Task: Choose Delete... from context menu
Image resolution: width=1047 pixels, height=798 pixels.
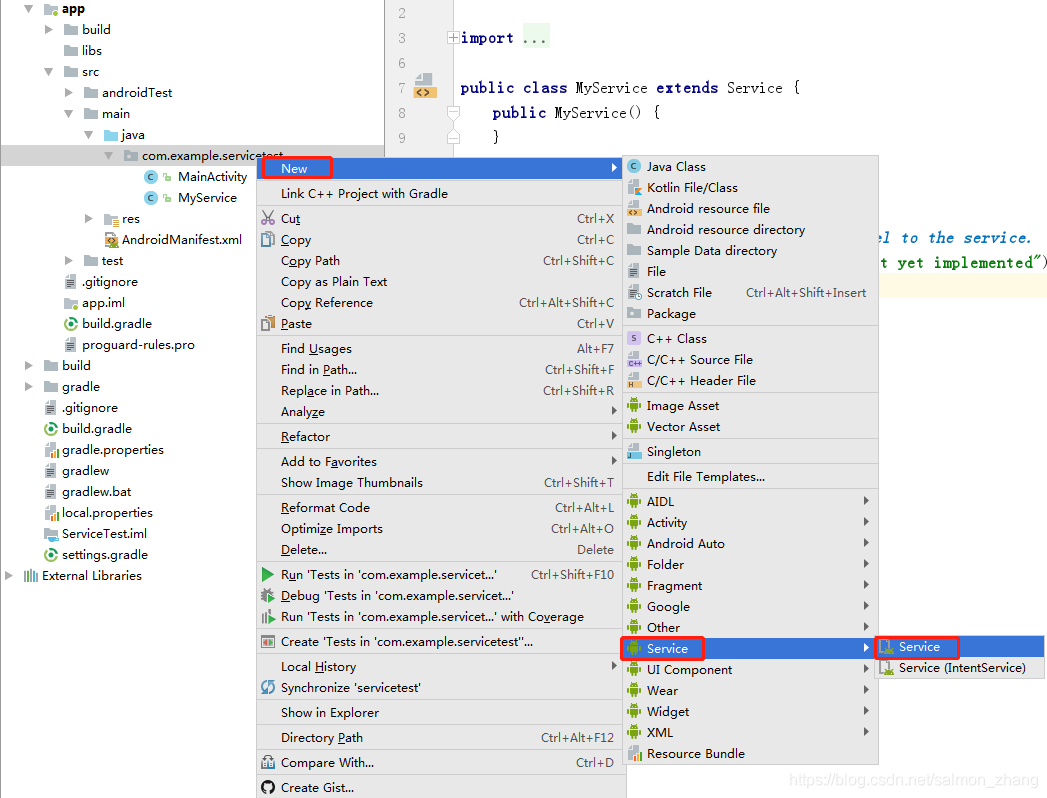Action: tap(439, 550)
